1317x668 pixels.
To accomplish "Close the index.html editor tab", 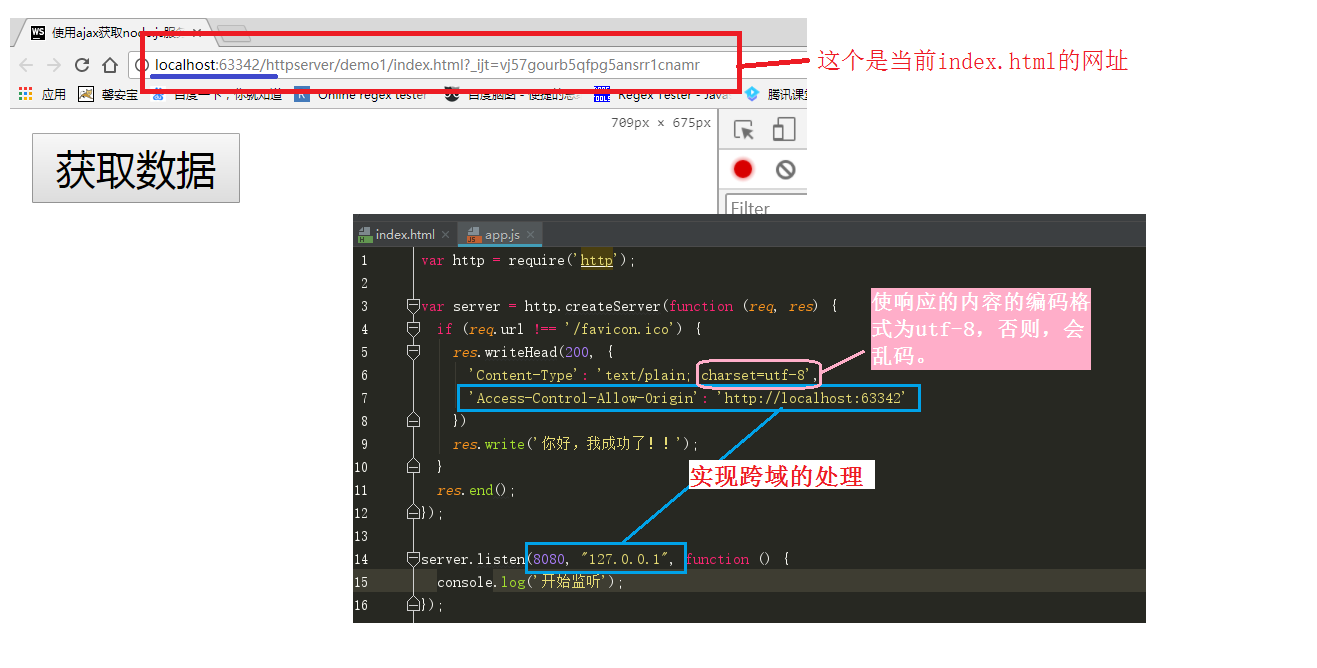I will (x=446, y=235).
